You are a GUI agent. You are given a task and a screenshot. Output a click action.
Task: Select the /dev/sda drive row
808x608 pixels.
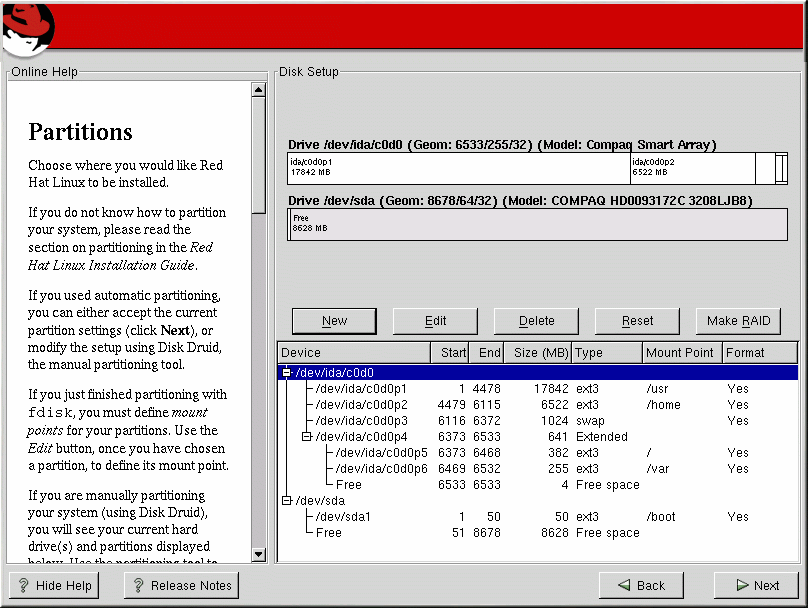537,500
